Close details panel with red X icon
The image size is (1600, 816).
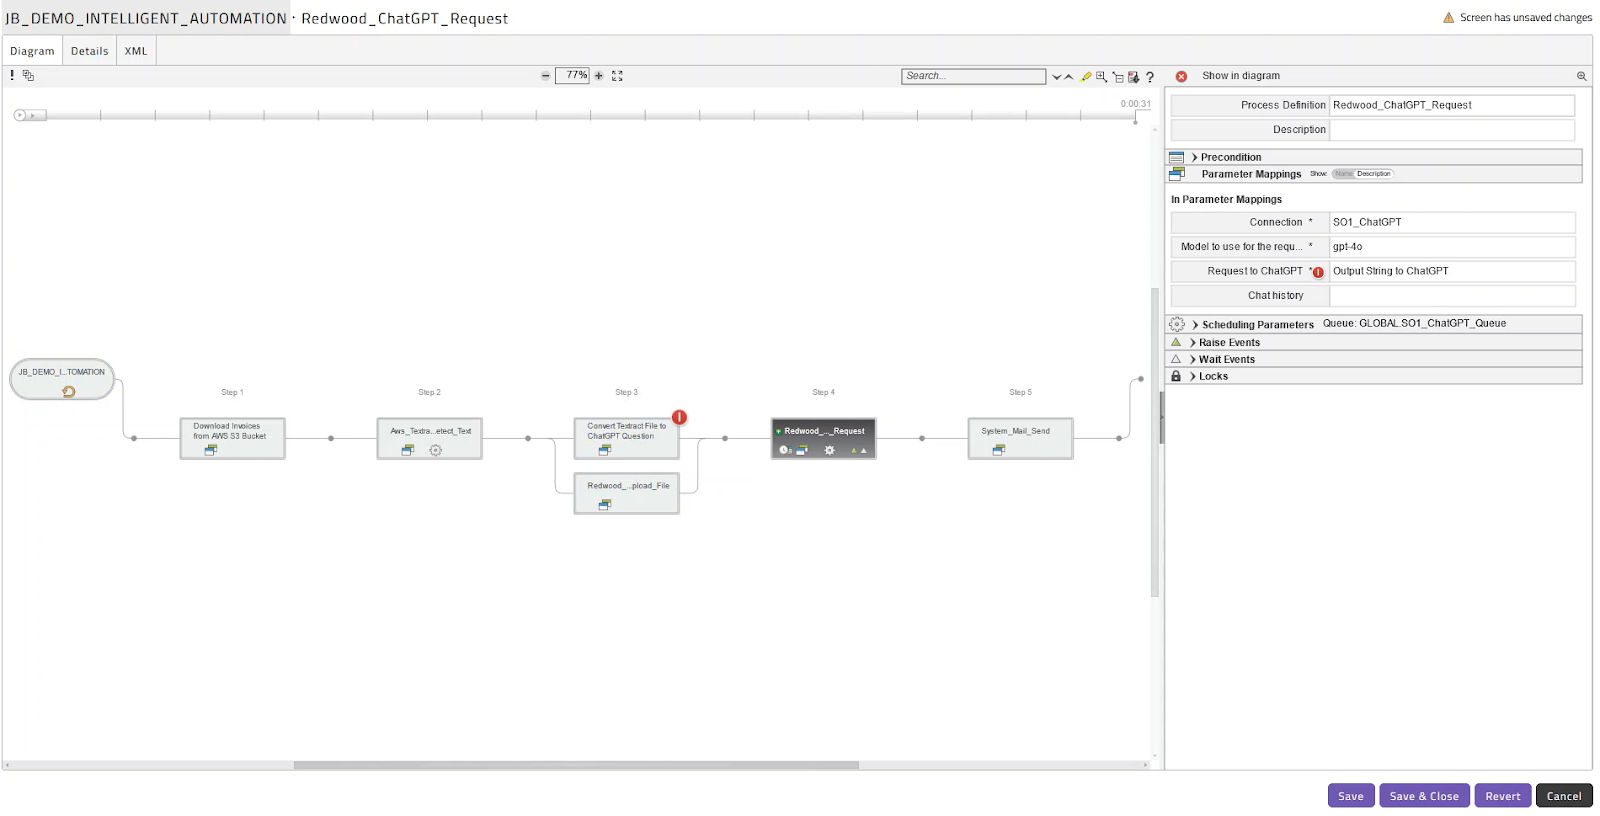[1181, 76]
